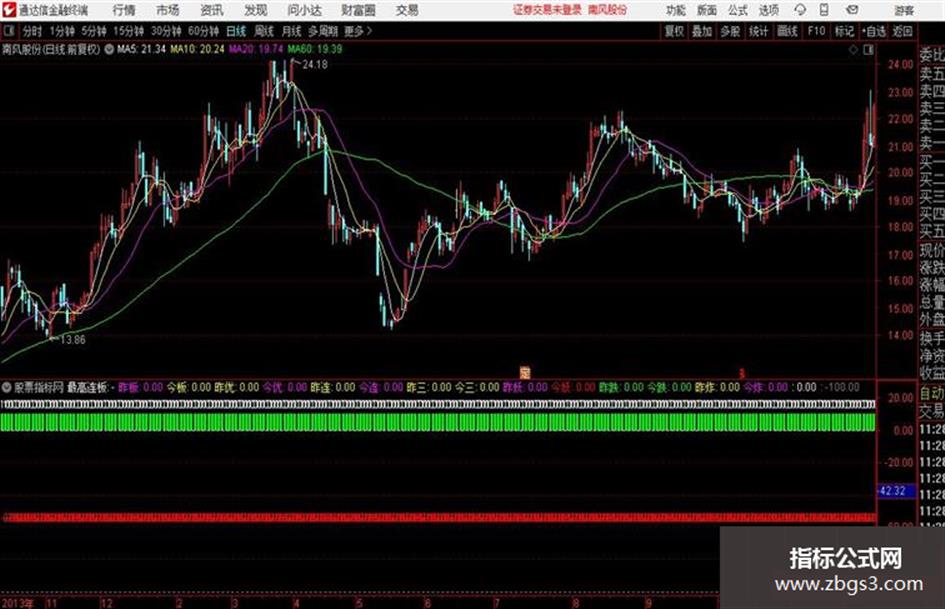Image resolution: width=945 pixels, height=609 pixels.
Task: Toggle the left sidebar panel icon
Action: coord(8,31)
